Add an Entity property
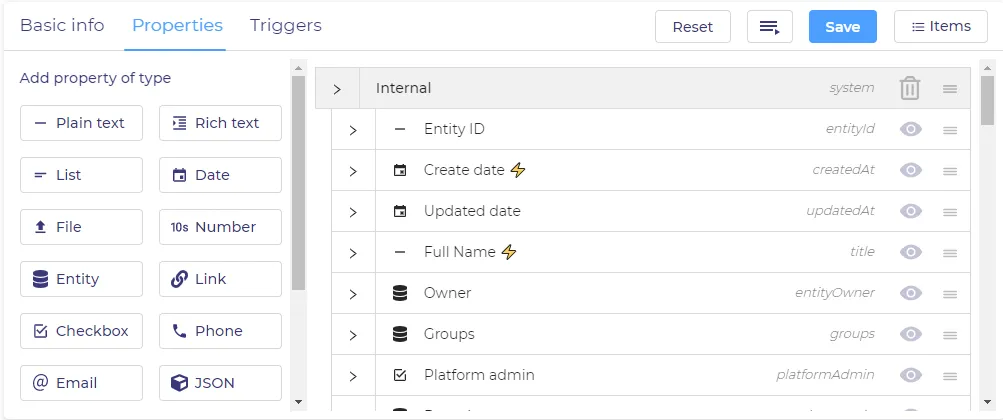Viewport: 1003px width, 420px height. click(81, 279)
